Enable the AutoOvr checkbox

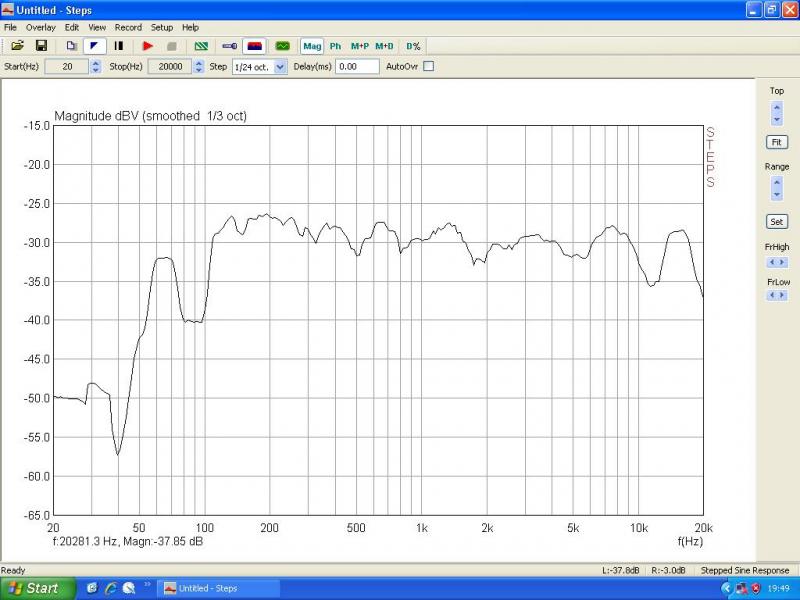click(x=429, y=66)
